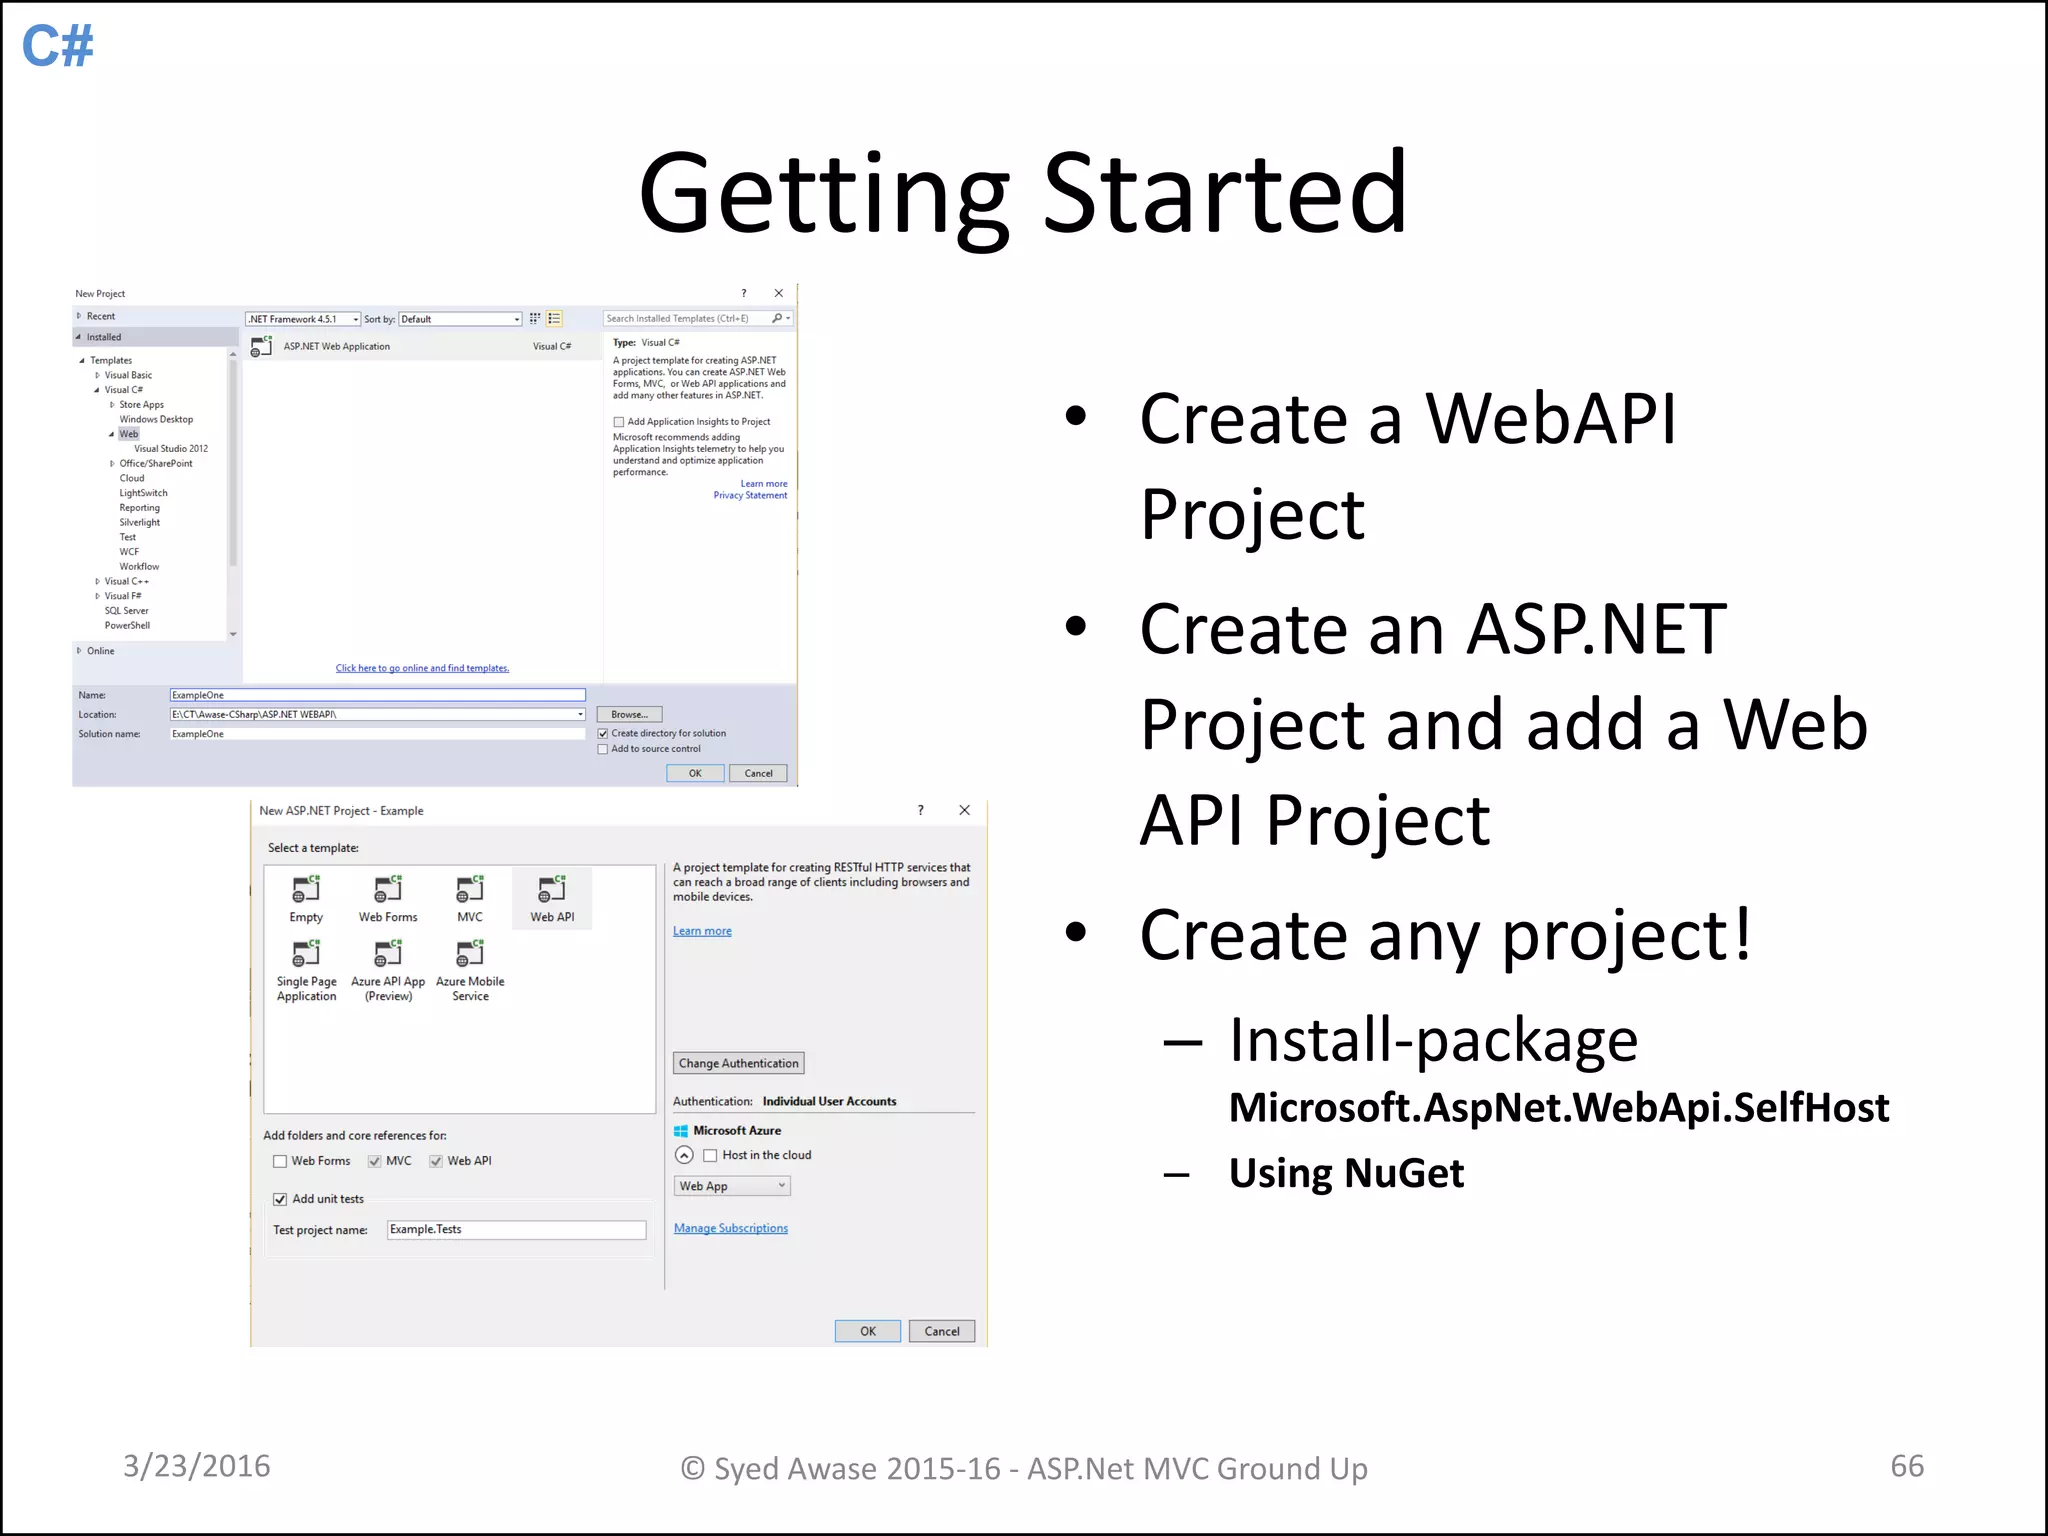Screen dimensions: 2048x1536
Task: Open the Sort by Default dropdown
Action: 460,319
